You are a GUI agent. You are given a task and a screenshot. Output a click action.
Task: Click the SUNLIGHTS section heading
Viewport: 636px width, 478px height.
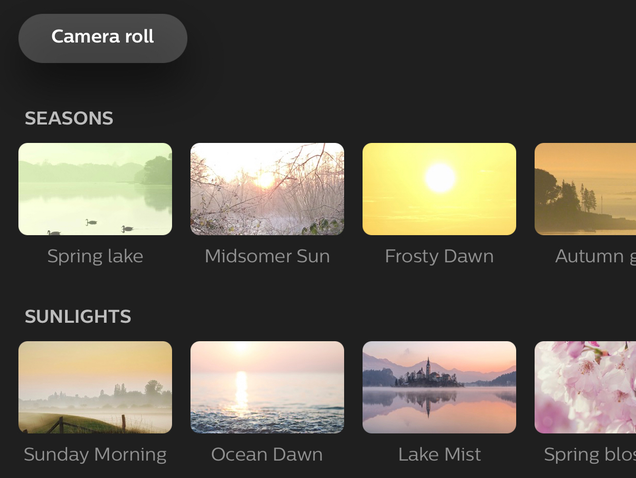coord(78,317)
